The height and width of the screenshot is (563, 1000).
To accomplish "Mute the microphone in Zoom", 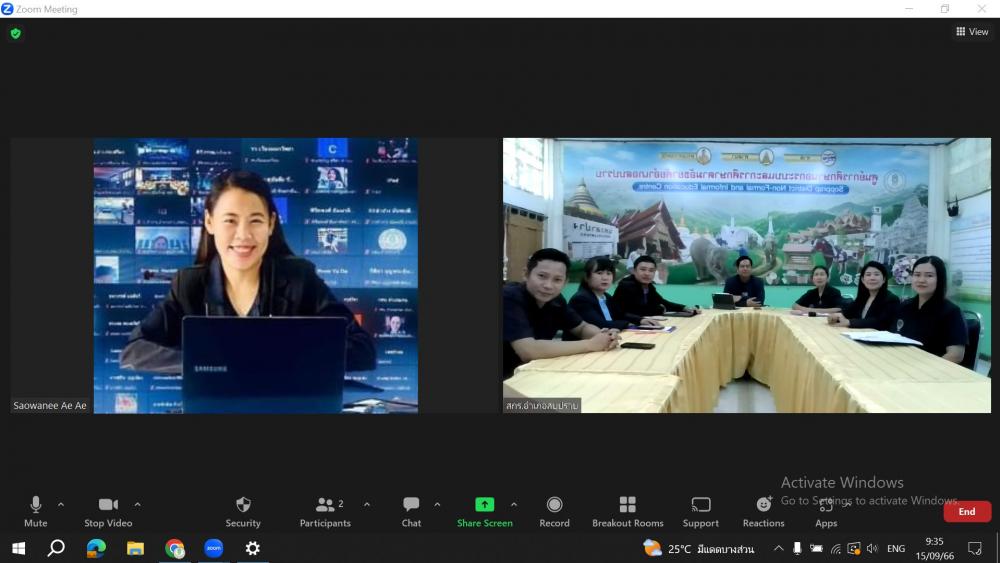I will point(36,512).
